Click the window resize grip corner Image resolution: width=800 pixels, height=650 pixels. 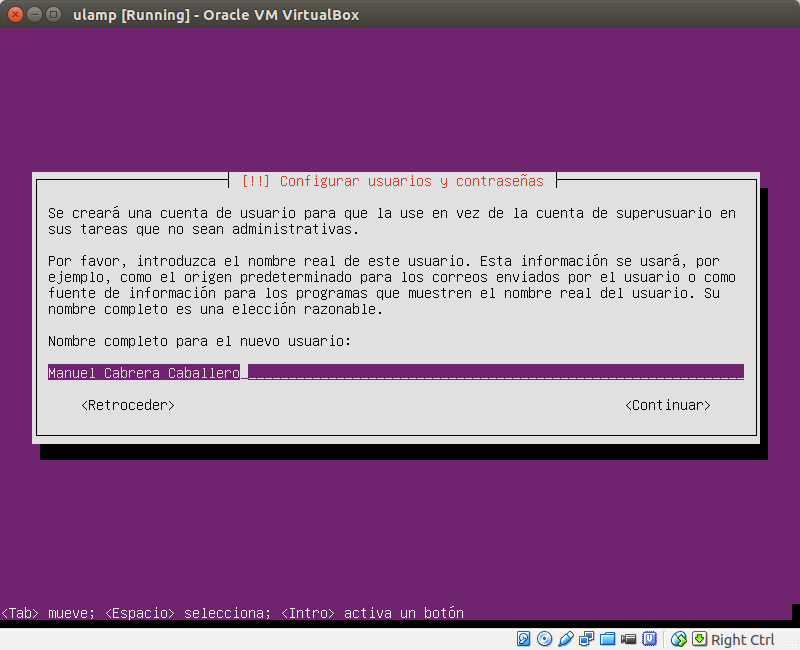click(x=790, y=644)
